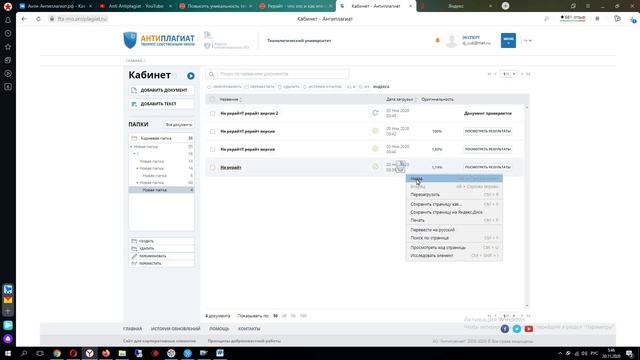Click 'Переименовать' in the folder actions
Screen dimensions: 640x360
click(x=161, y=256)
